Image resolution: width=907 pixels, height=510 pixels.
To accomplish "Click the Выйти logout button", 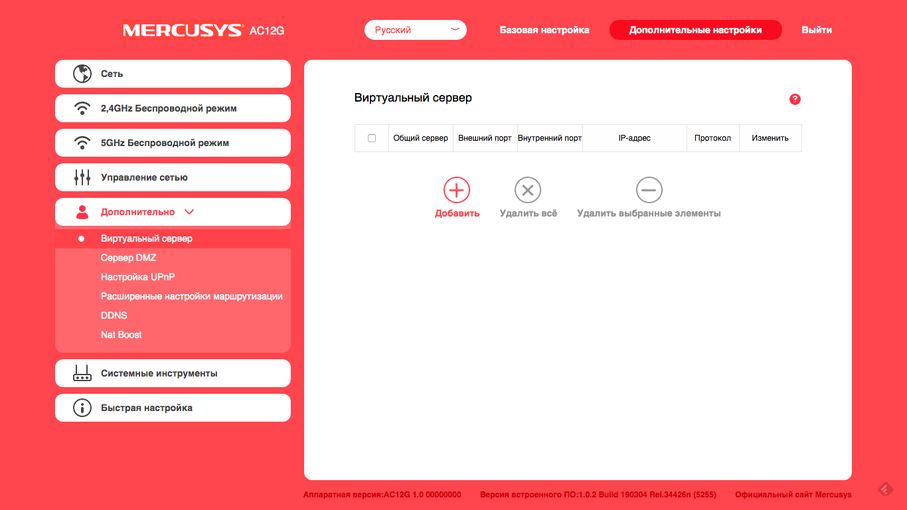I will pyautogui.click(x=816, y=30).
